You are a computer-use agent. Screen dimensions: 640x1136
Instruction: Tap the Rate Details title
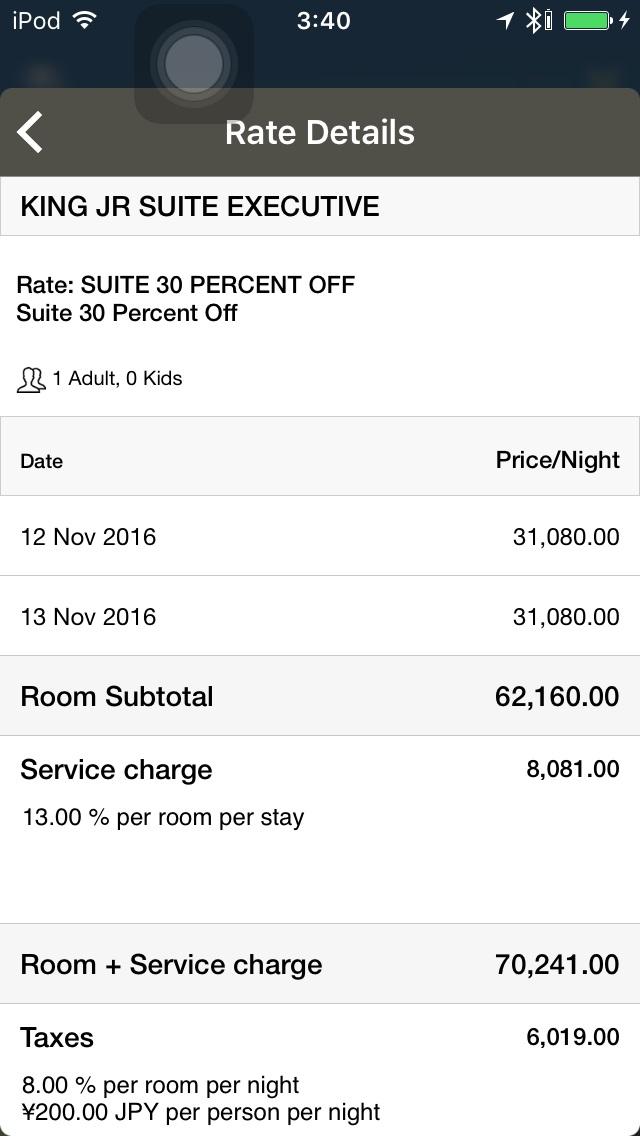[320, 132]
